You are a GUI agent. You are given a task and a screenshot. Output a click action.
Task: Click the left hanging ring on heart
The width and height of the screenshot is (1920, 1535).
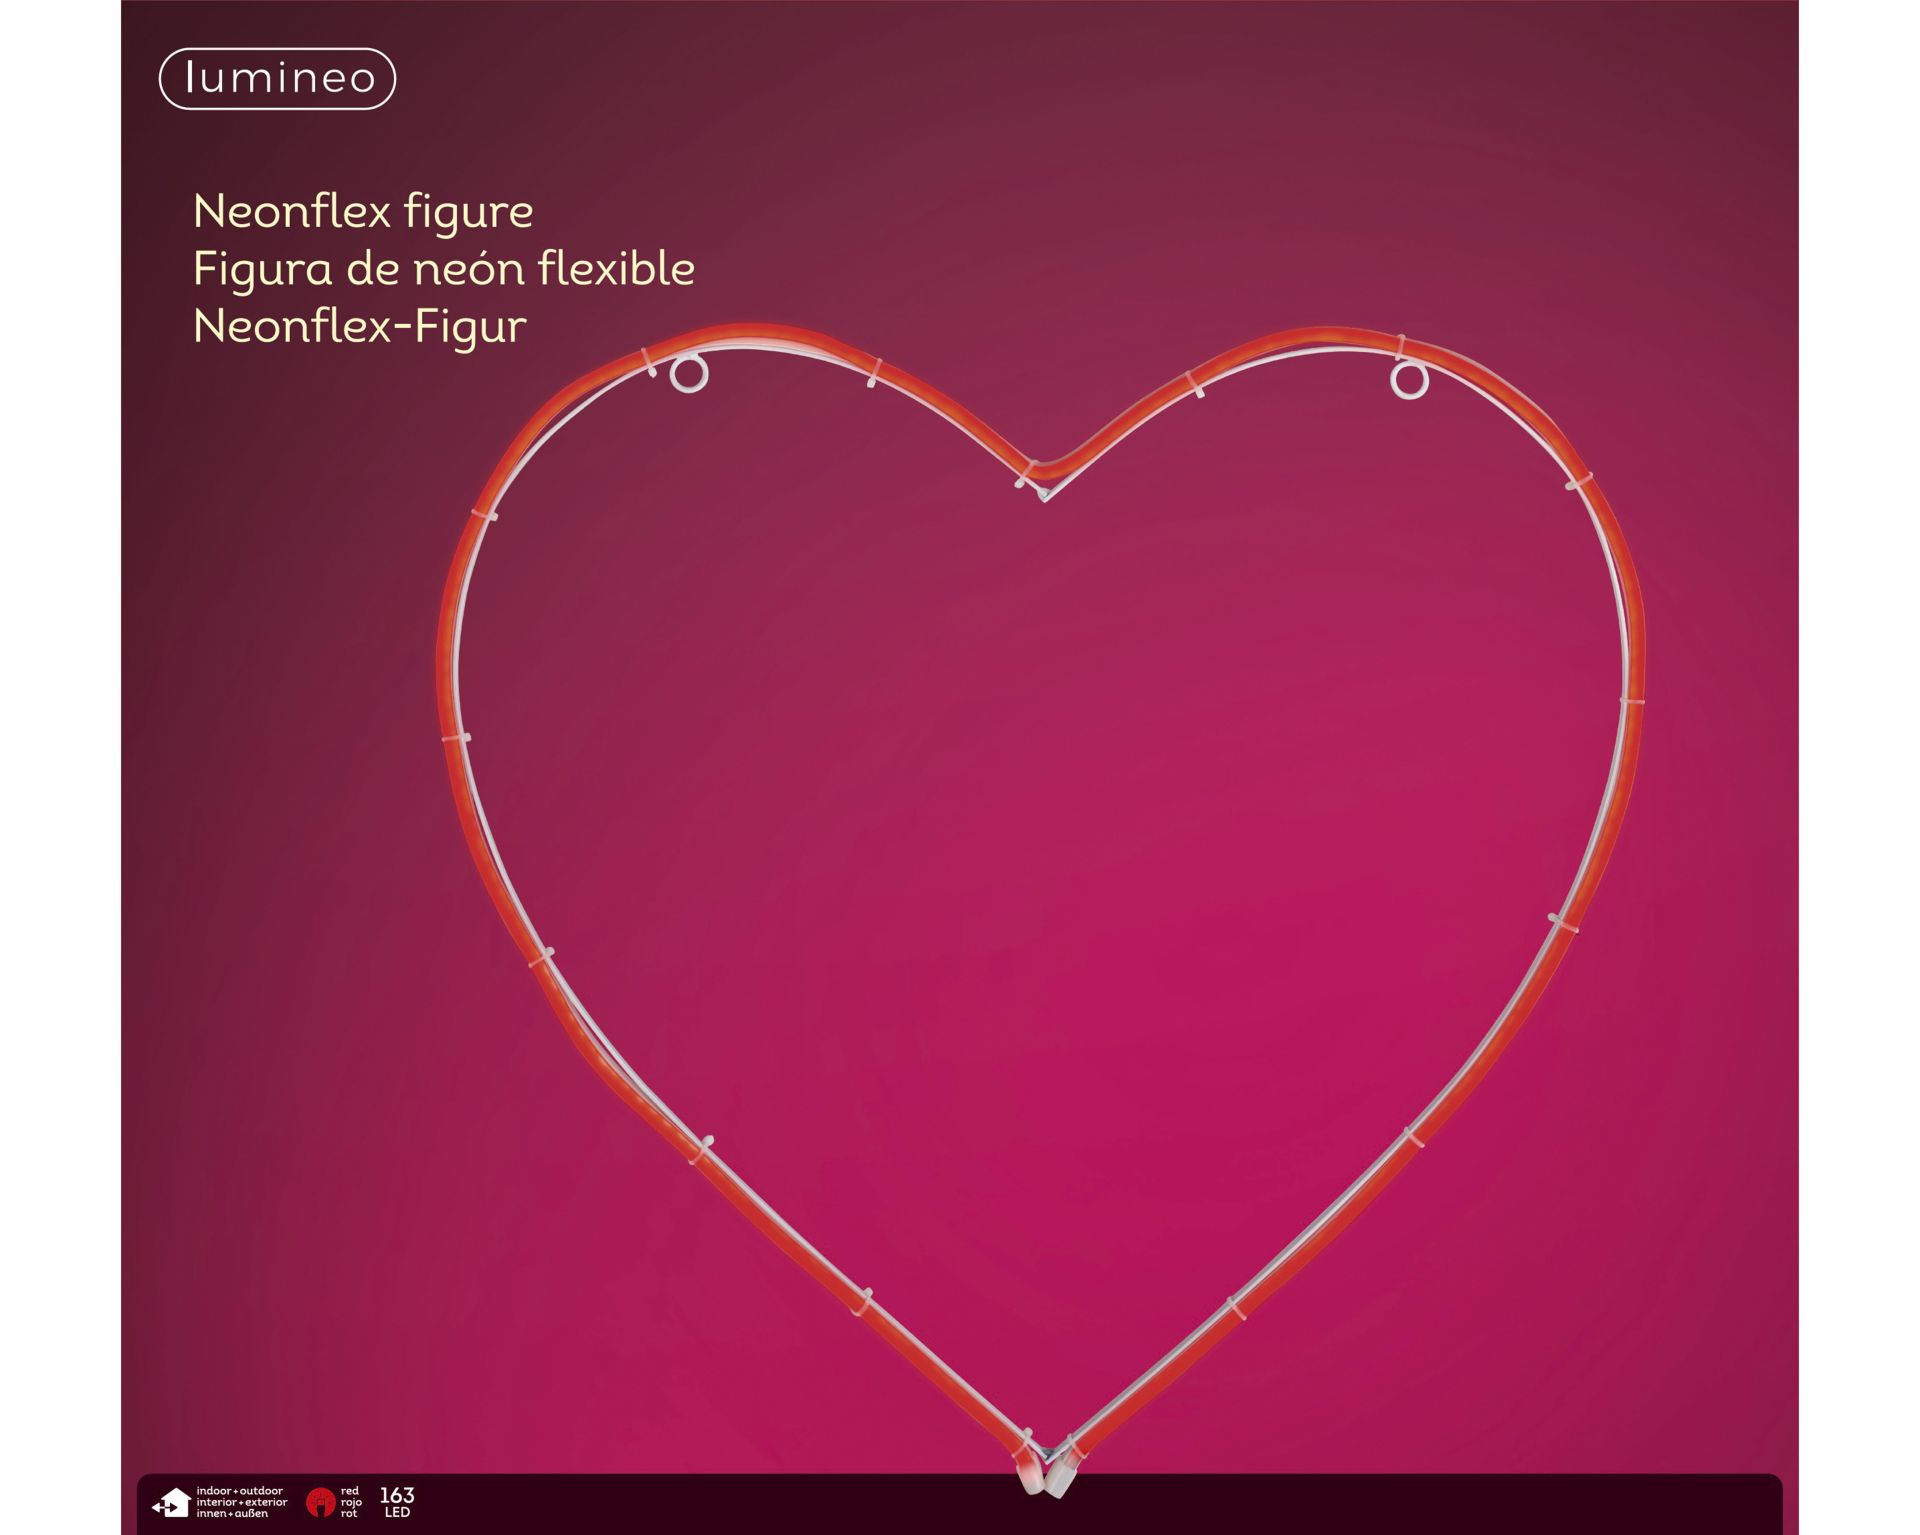point(689,374)
